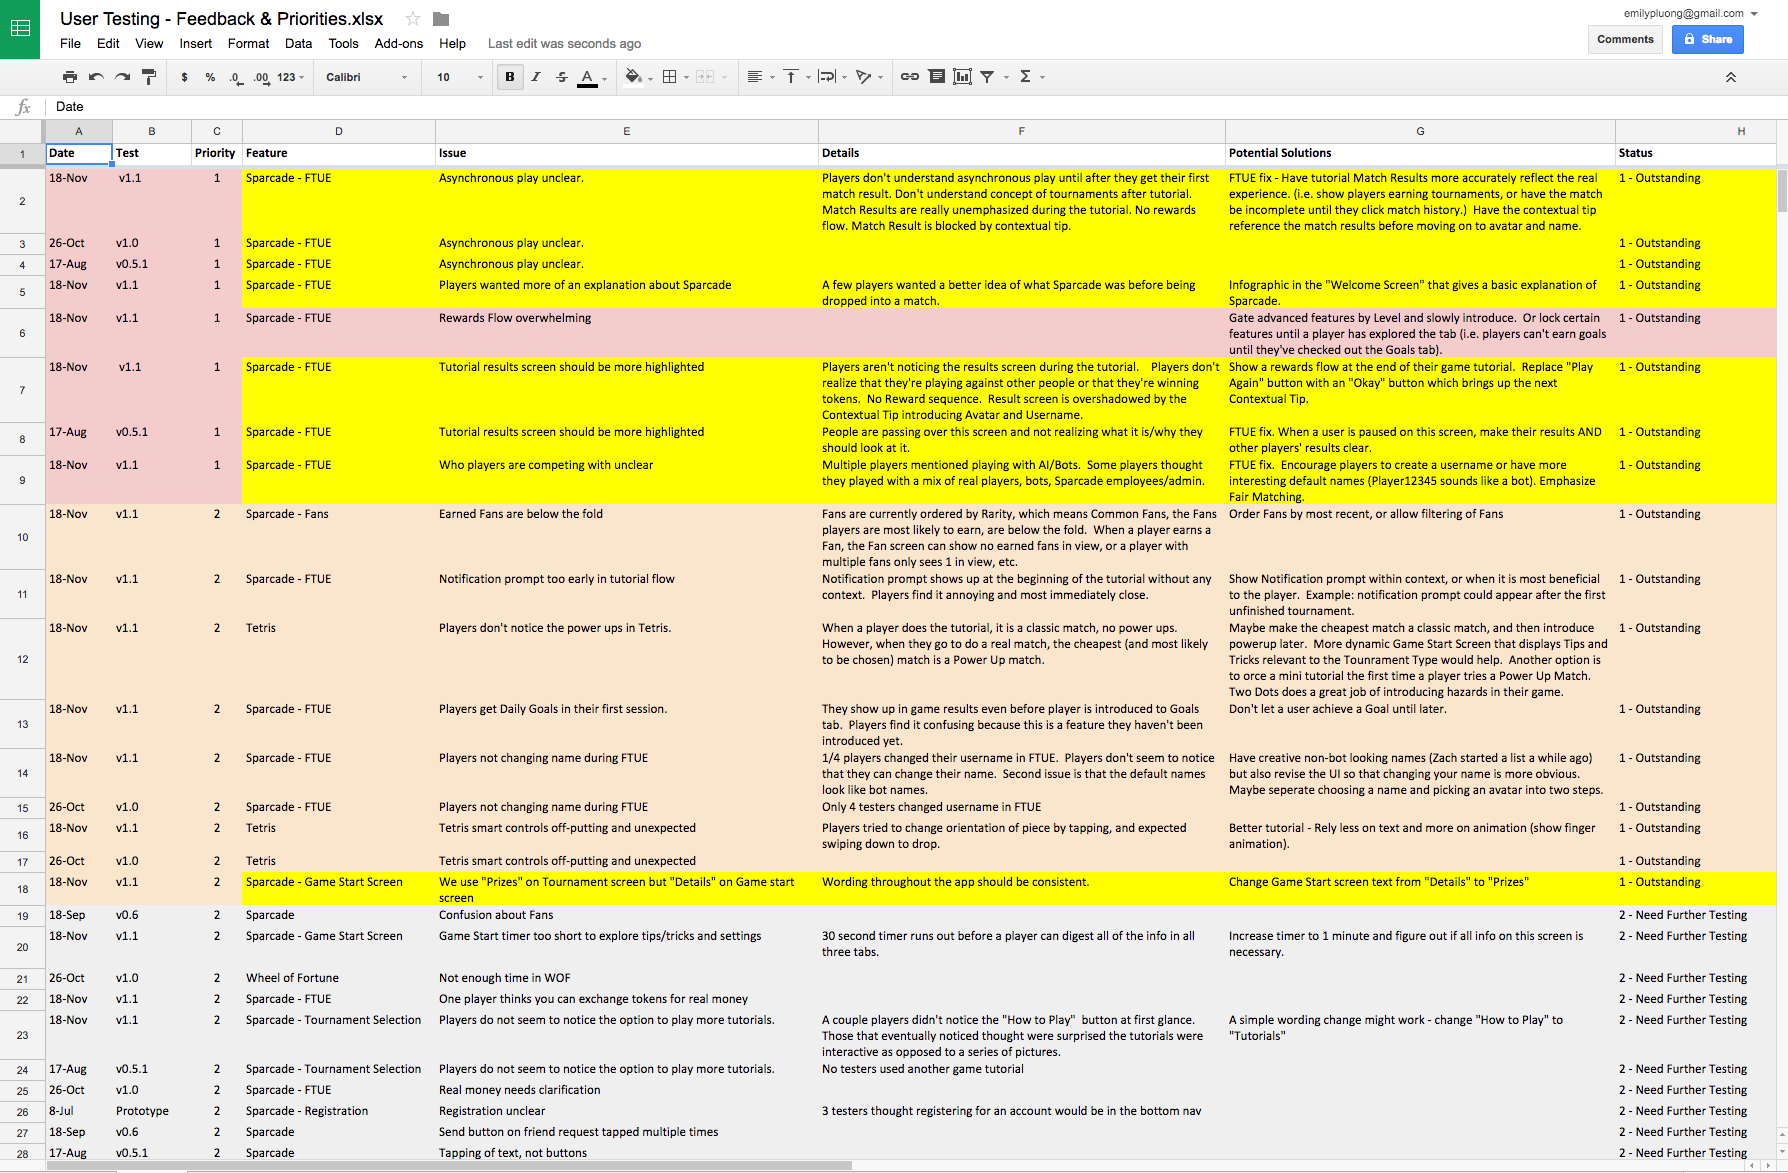Viewport: 1788px width, 1173px height.
Task: Decrease decimal places
Action: (235, 77)
